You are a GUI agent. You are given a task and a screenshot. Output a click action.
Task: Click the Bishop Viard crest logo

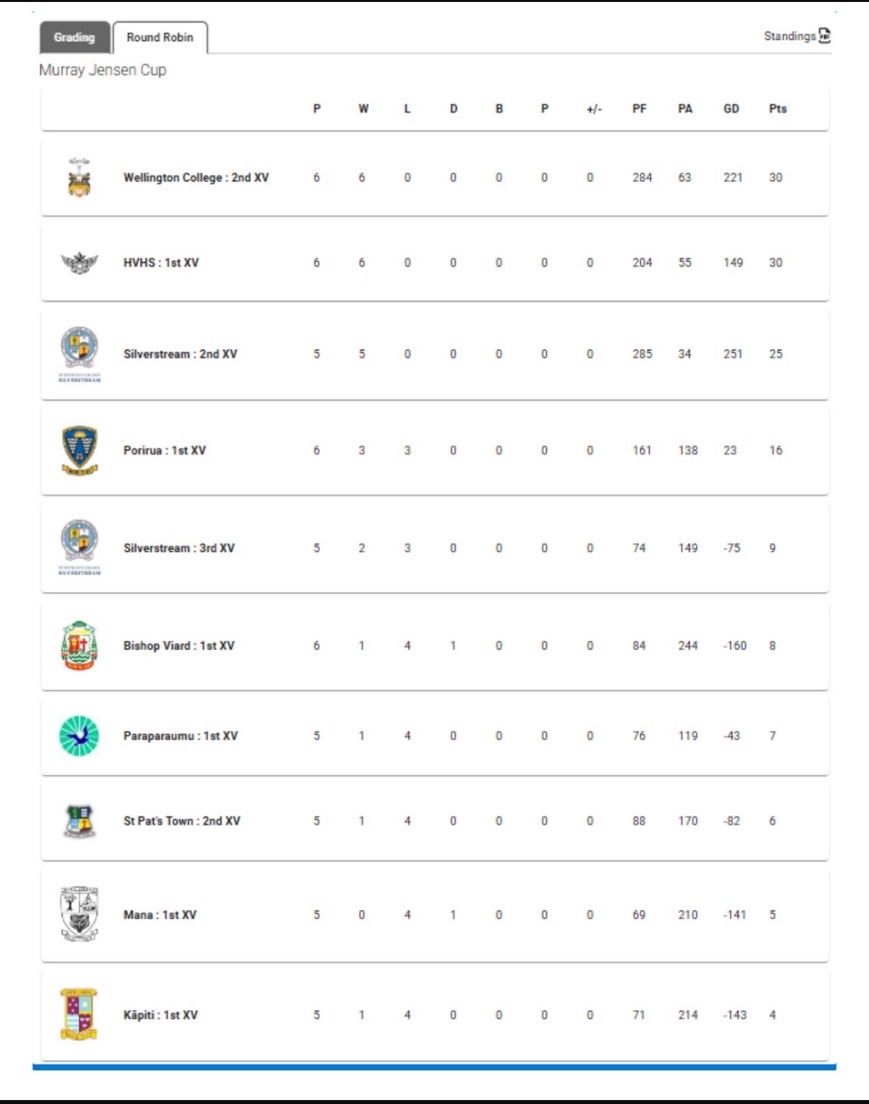(80, 645)
